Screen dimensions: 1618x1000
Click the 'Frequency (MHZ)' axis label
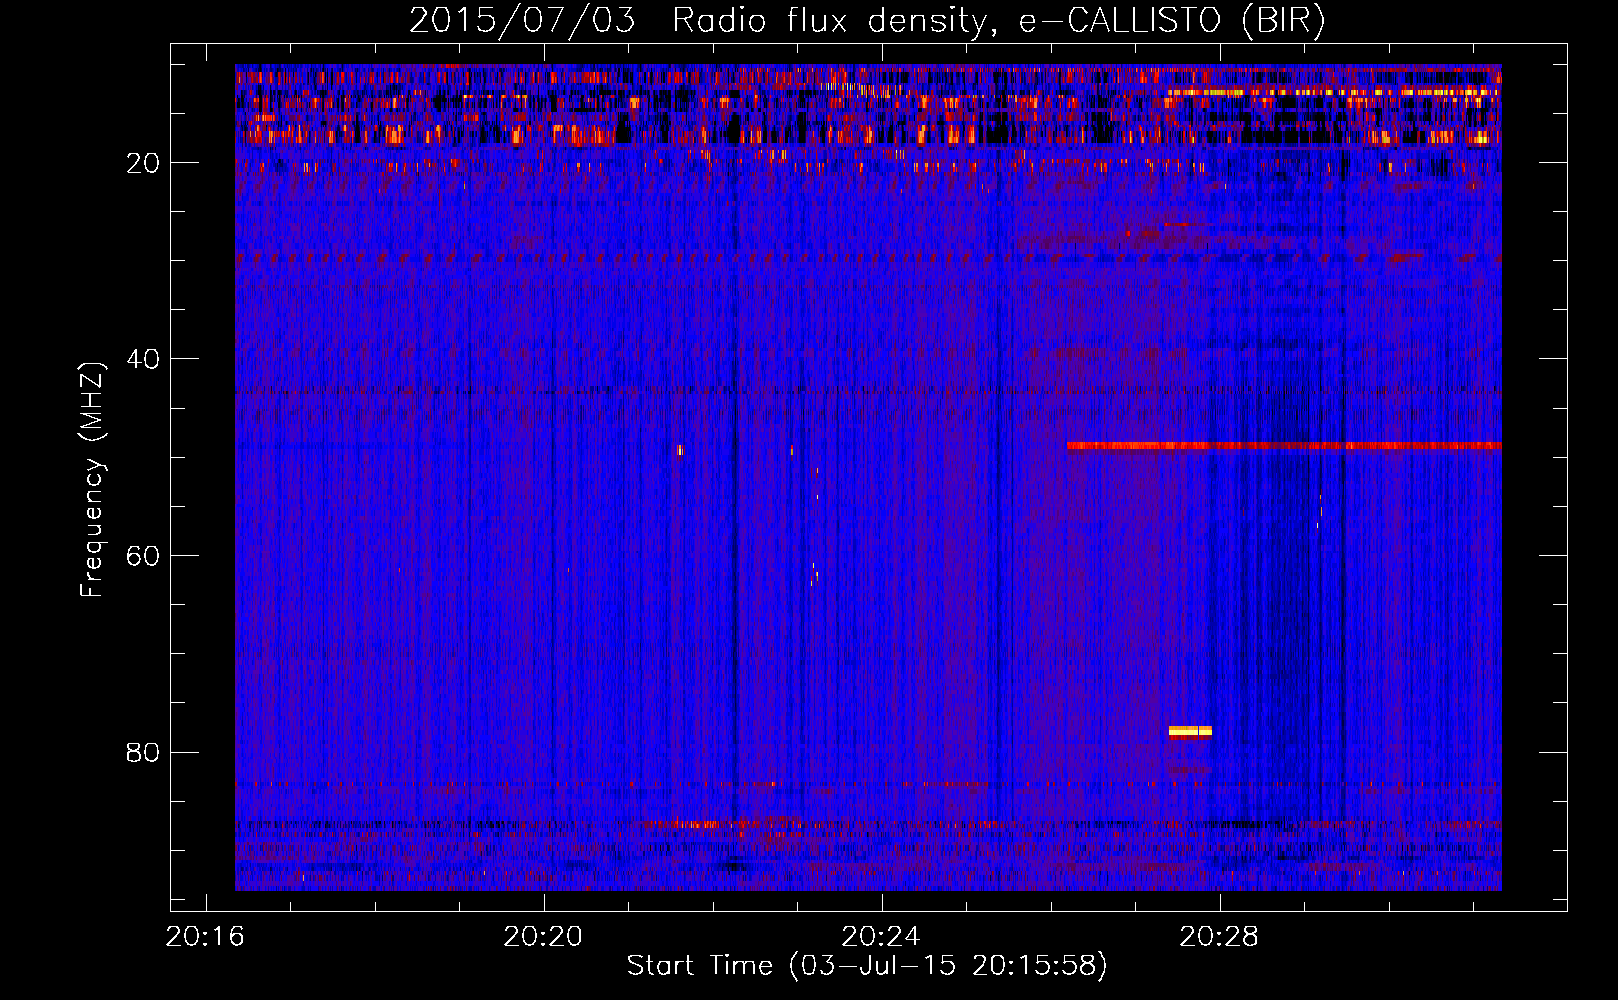(x=92, y=480)
